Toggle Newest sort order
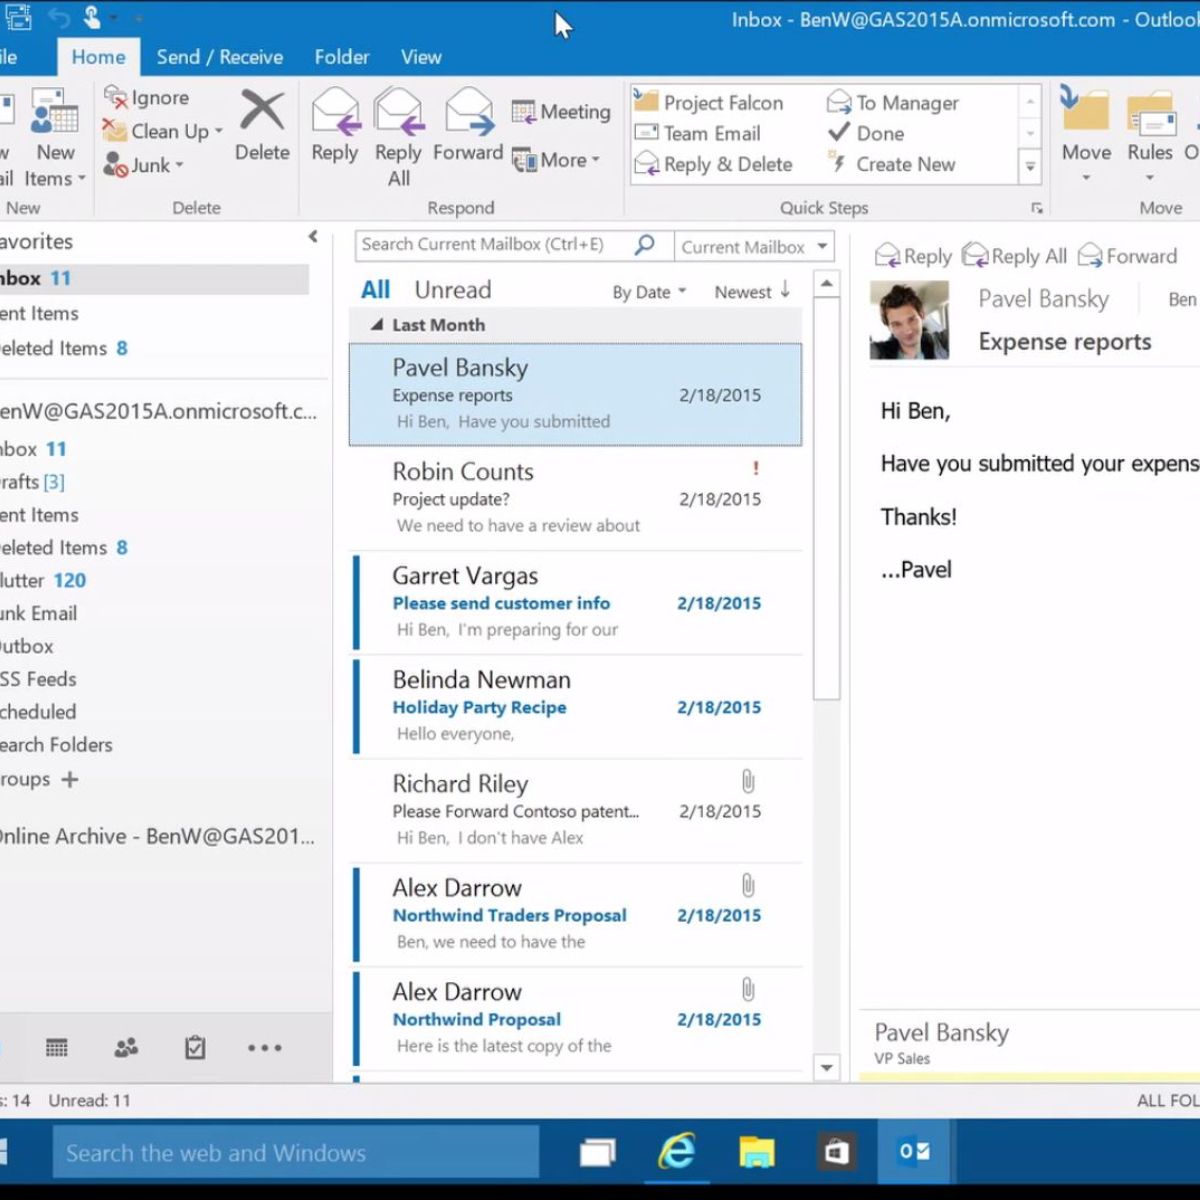The height and width of the screenshot is (1200, 1200). [752, 291]
